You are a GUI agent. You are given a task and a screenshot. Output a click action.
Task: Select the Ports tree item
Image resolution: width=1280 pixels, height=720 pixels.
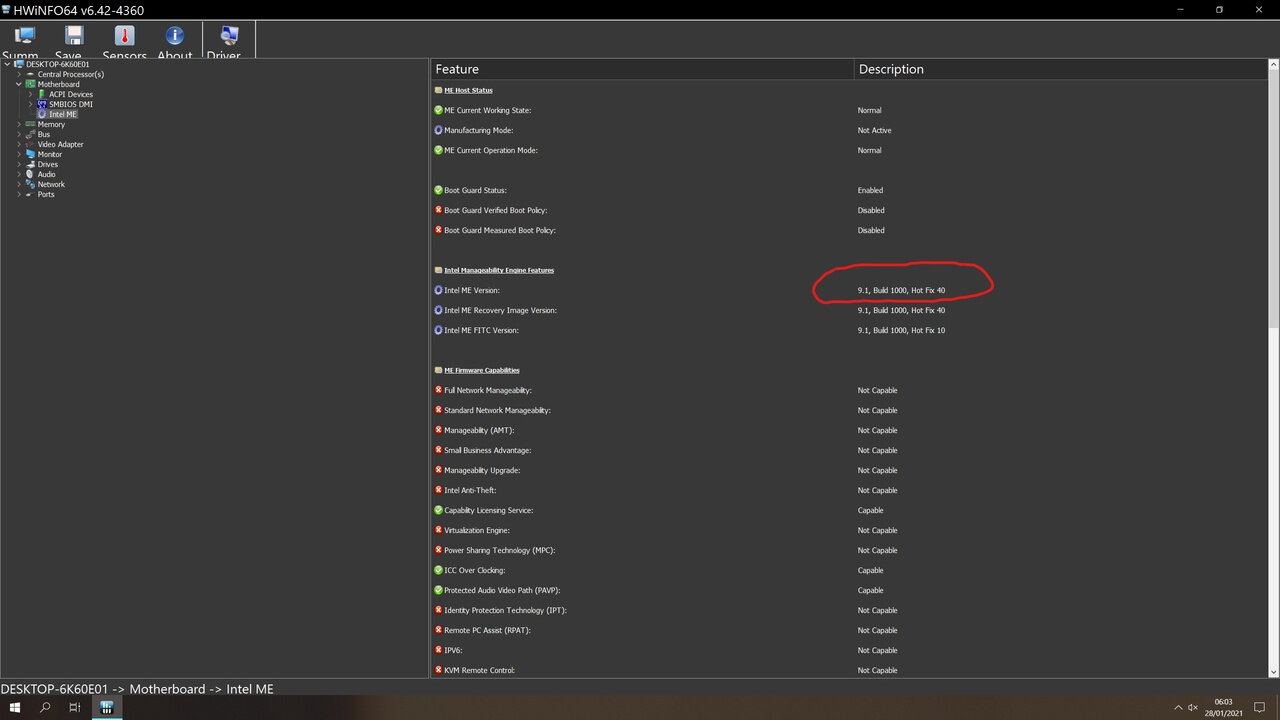click(46, 194)
